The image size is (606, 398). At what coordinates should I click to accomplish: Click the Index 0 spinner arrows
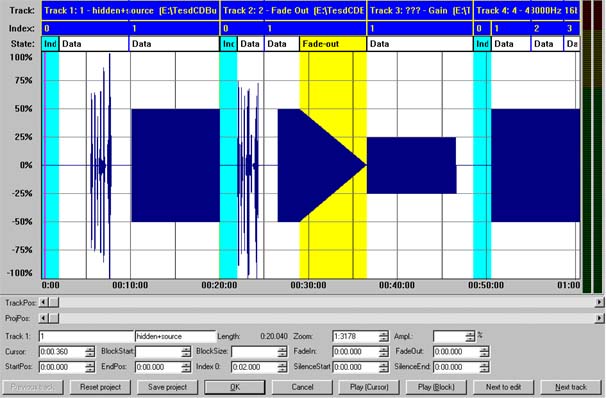coord(283,367)
